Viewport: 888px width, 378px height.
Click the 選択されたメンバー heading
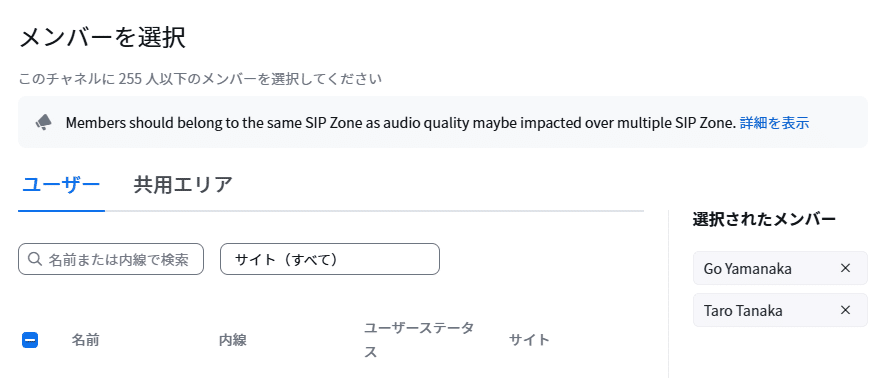[x=764, y=219]
